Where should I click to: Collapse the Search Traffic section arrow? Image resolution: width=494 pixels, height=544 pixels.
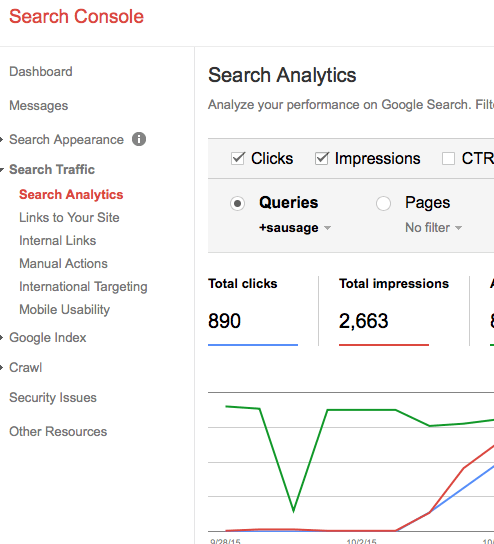point(2,170)
